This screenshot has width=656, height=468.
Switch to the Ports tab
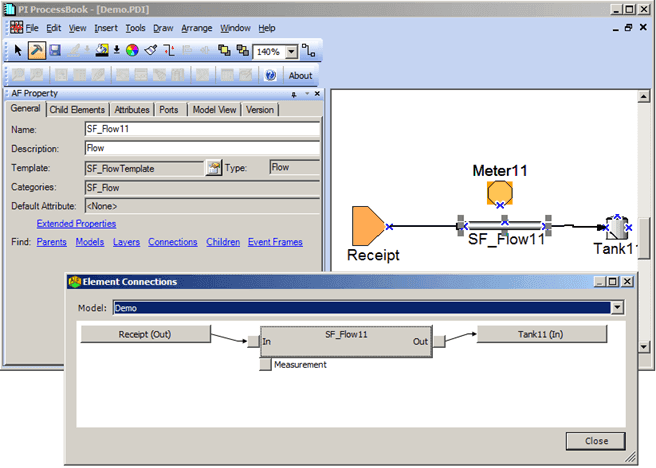pyautogui.click(x=169, y=110)
